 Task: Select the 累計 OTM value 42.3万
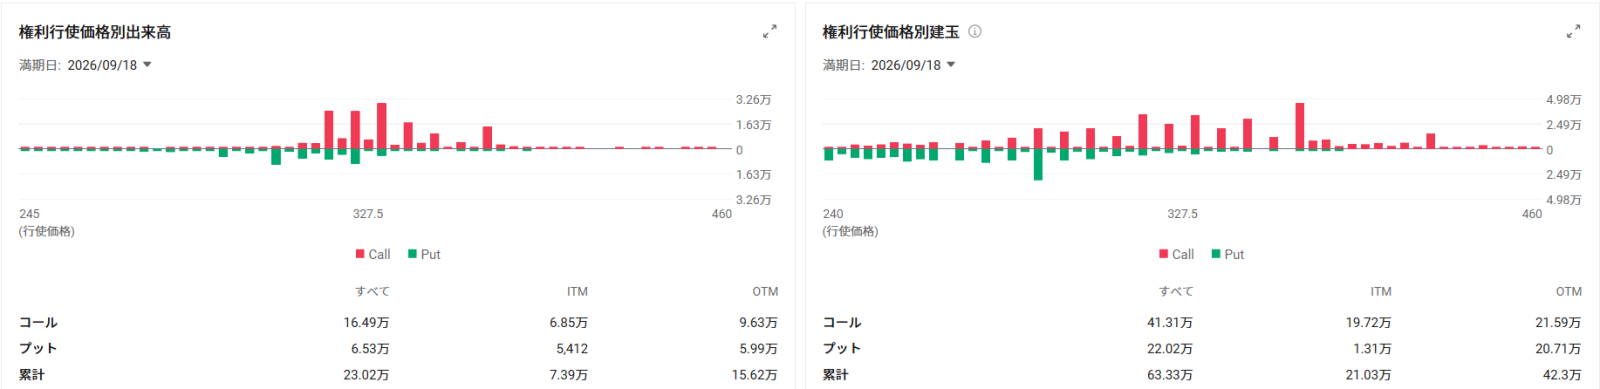click(x=1562, y=374)
